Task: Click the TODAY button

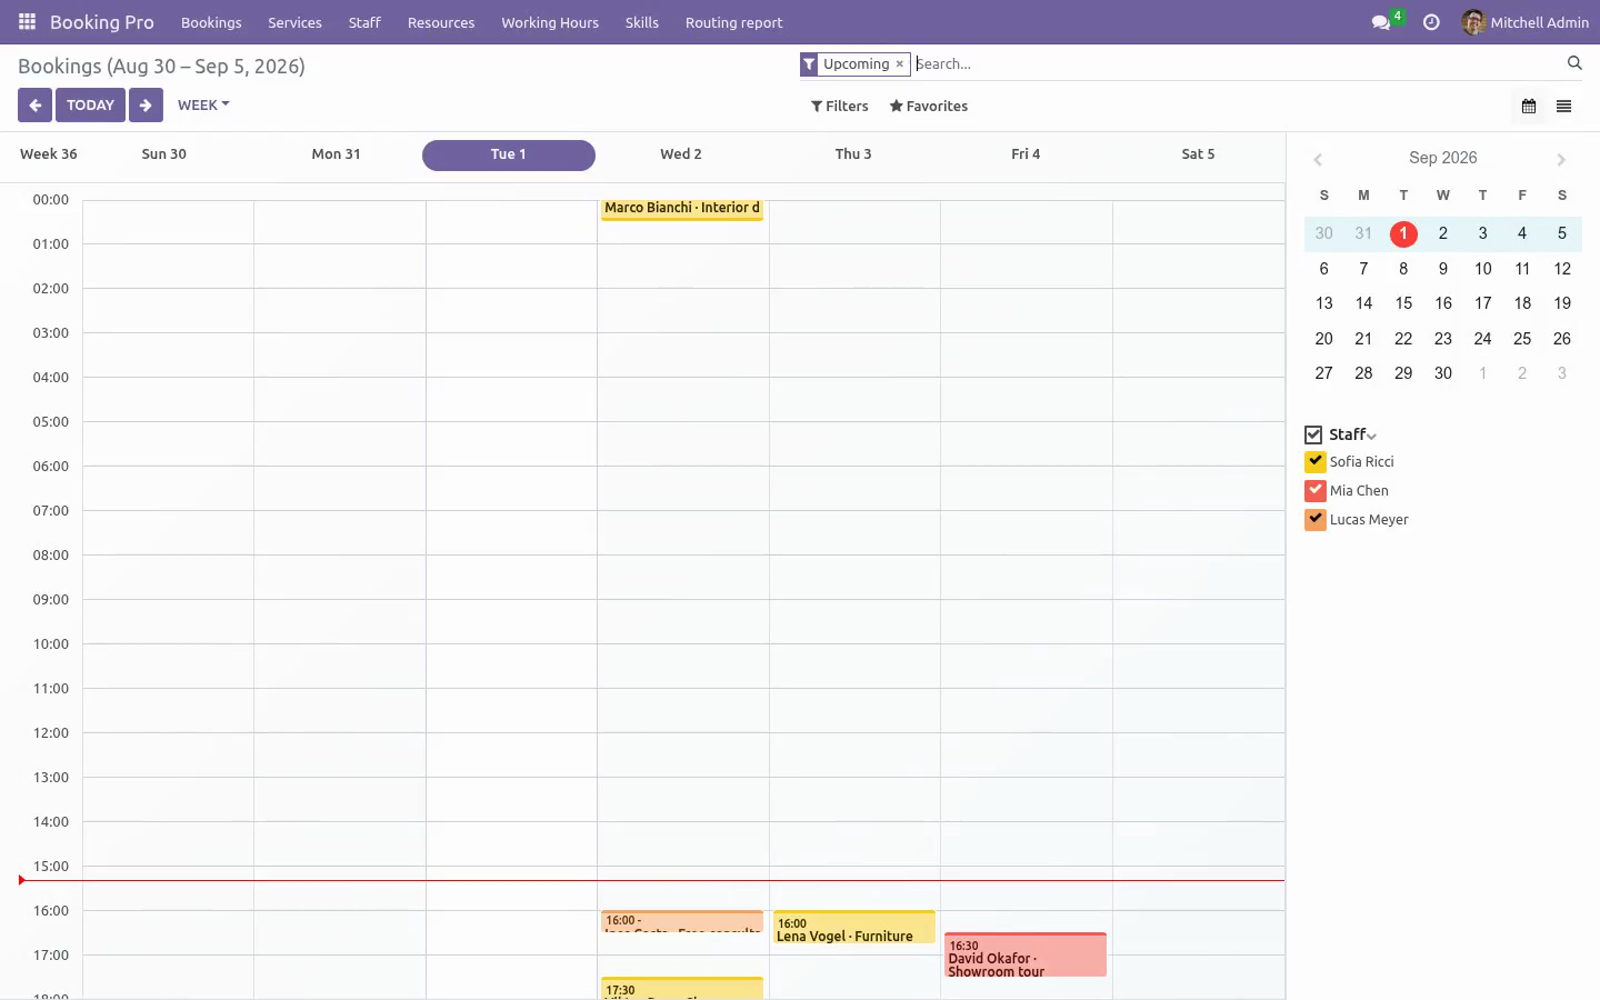Action: (x=90, y=105)
